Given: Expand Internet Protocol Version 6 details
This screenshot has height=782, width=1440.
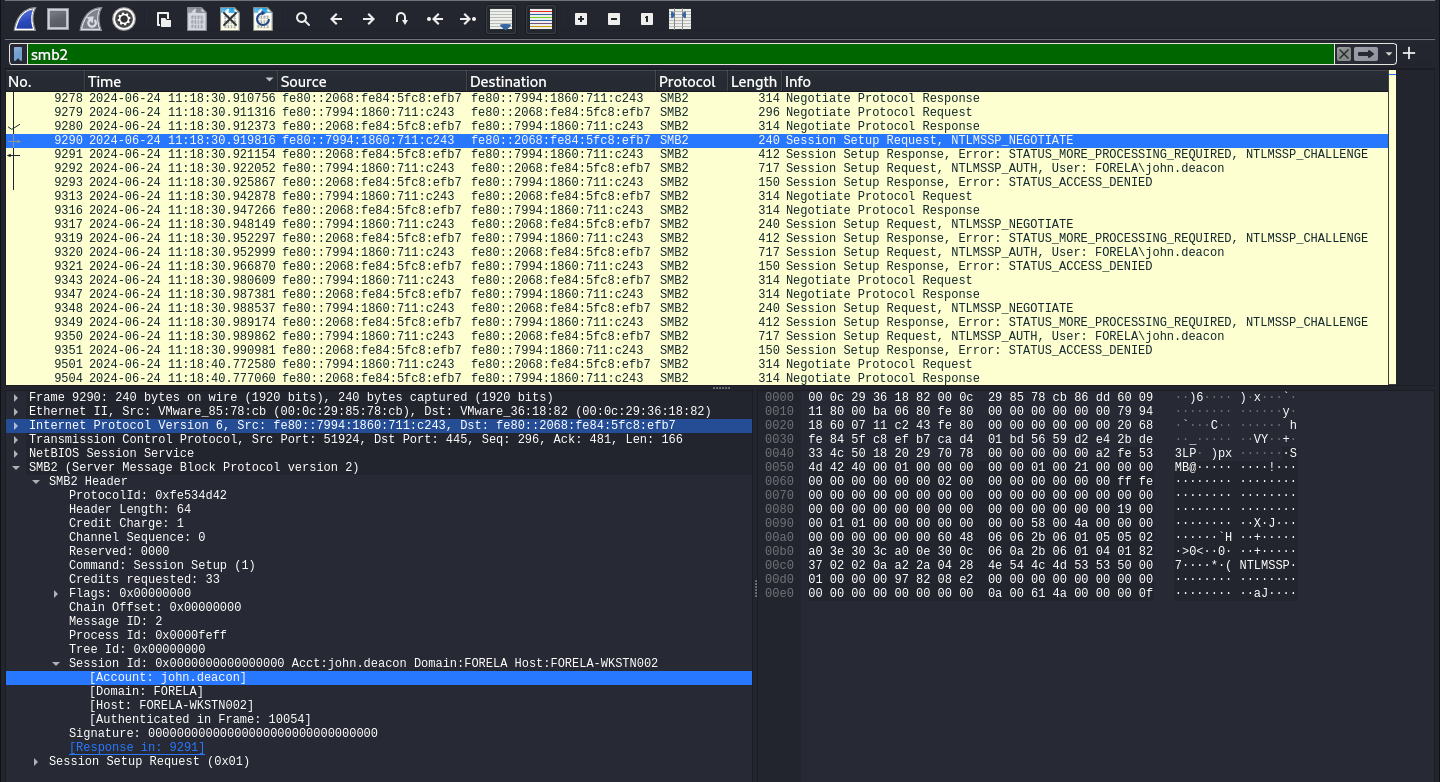Looking at the screenshot, I should click(x=17, y=426).
